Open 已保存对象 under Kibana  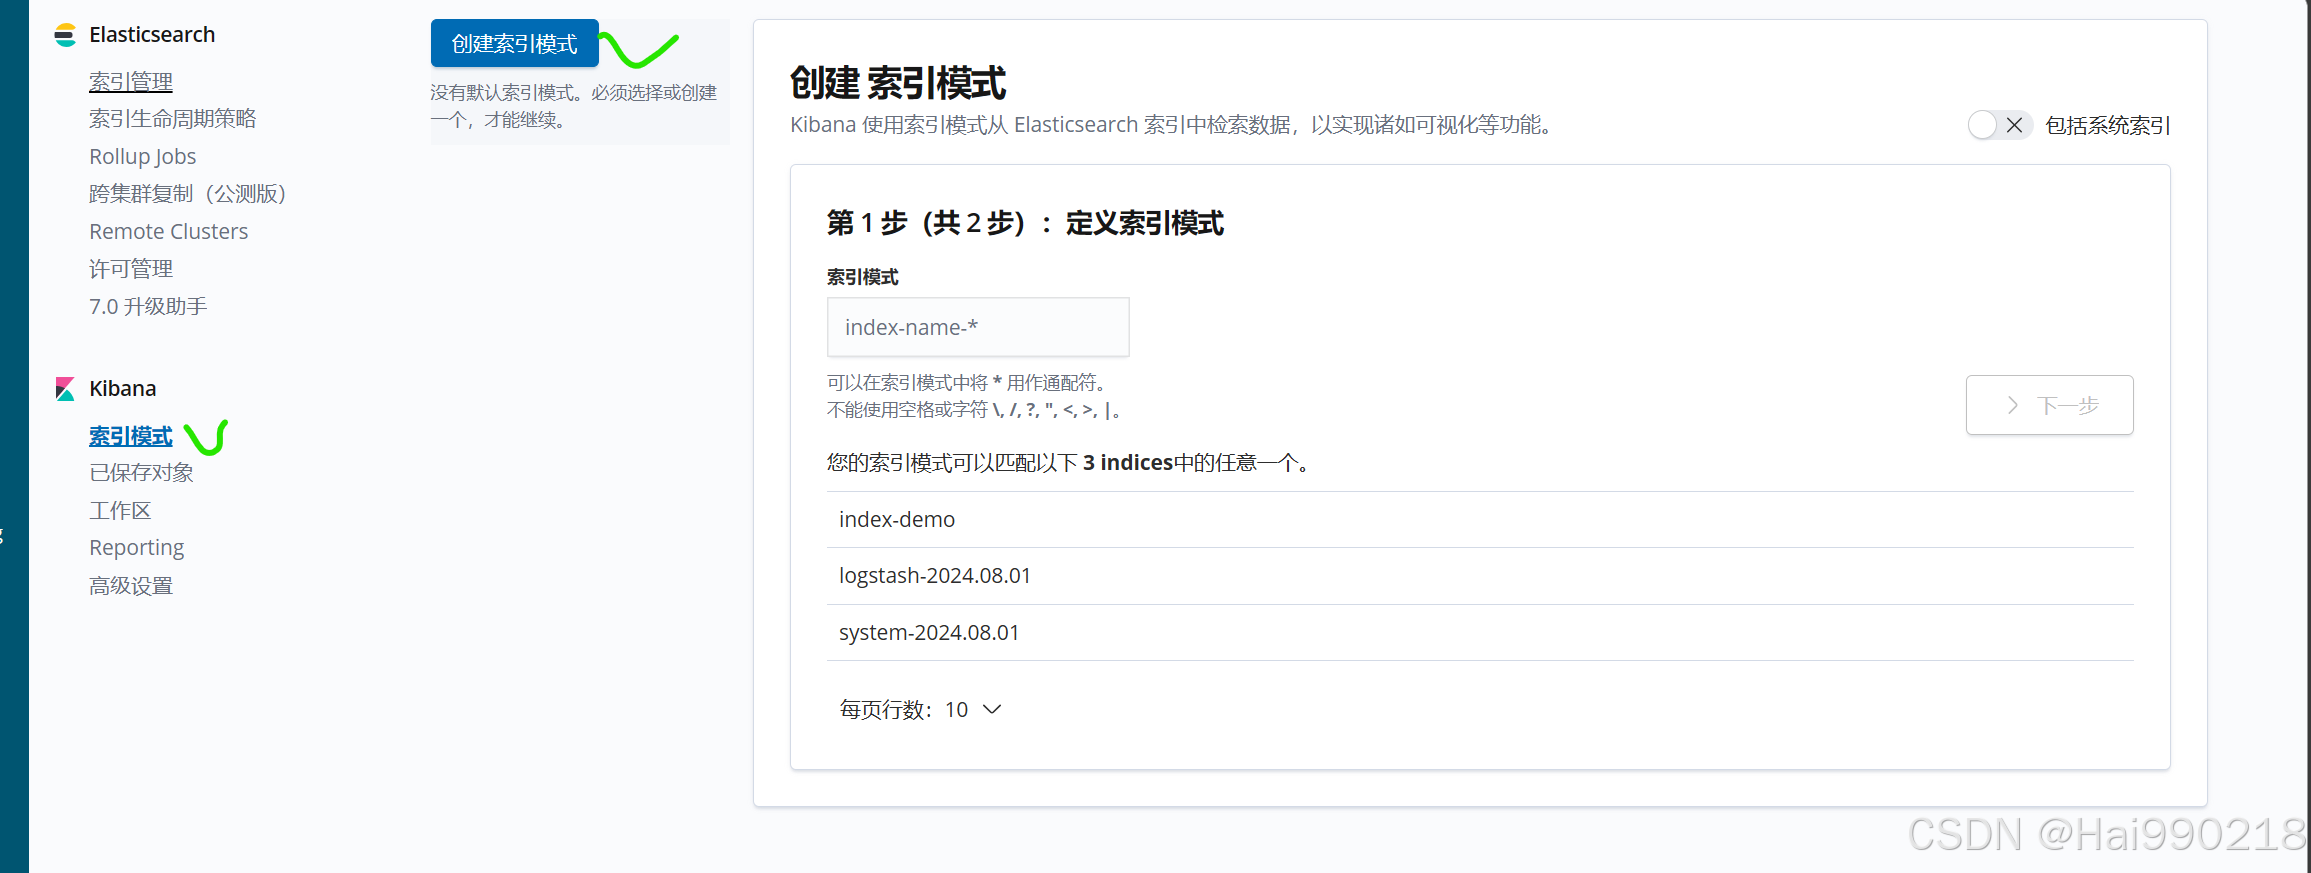[141, 473]
